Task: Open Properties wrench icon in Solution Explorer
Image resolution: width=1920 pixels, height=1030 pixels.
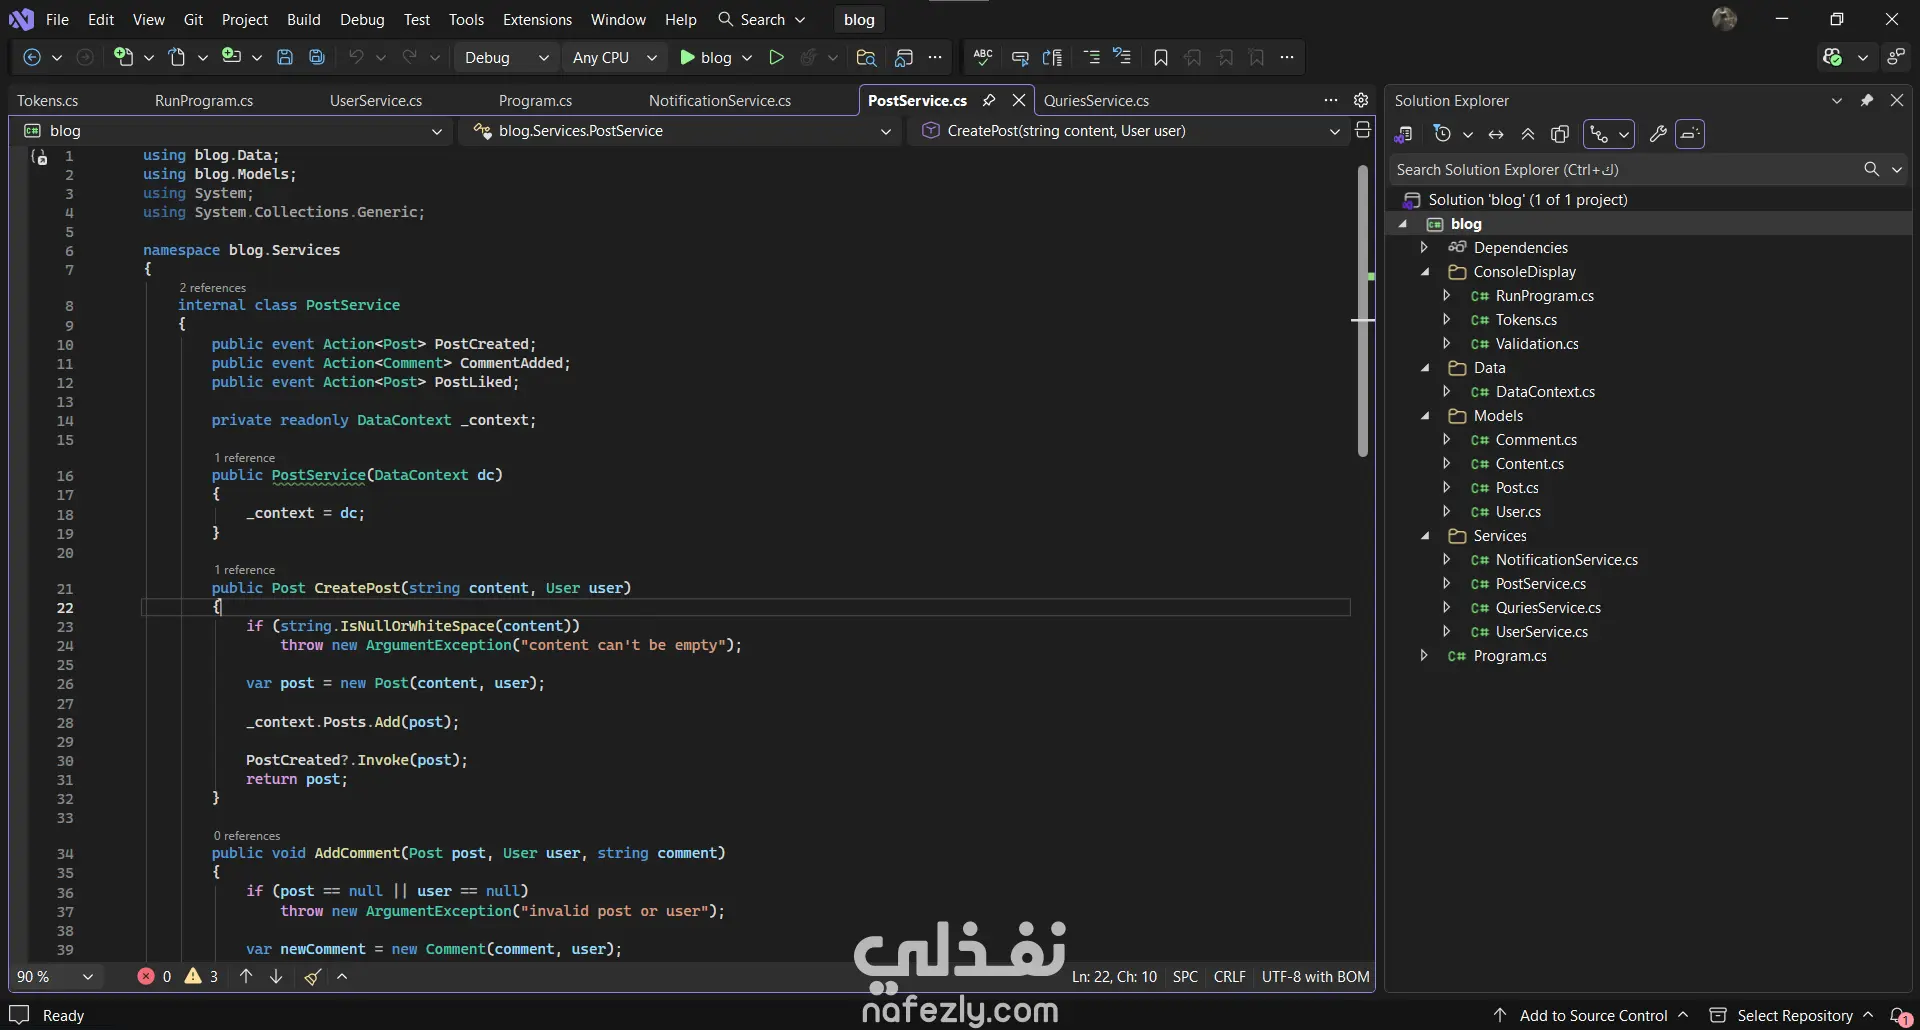Action: point(1657,134)
